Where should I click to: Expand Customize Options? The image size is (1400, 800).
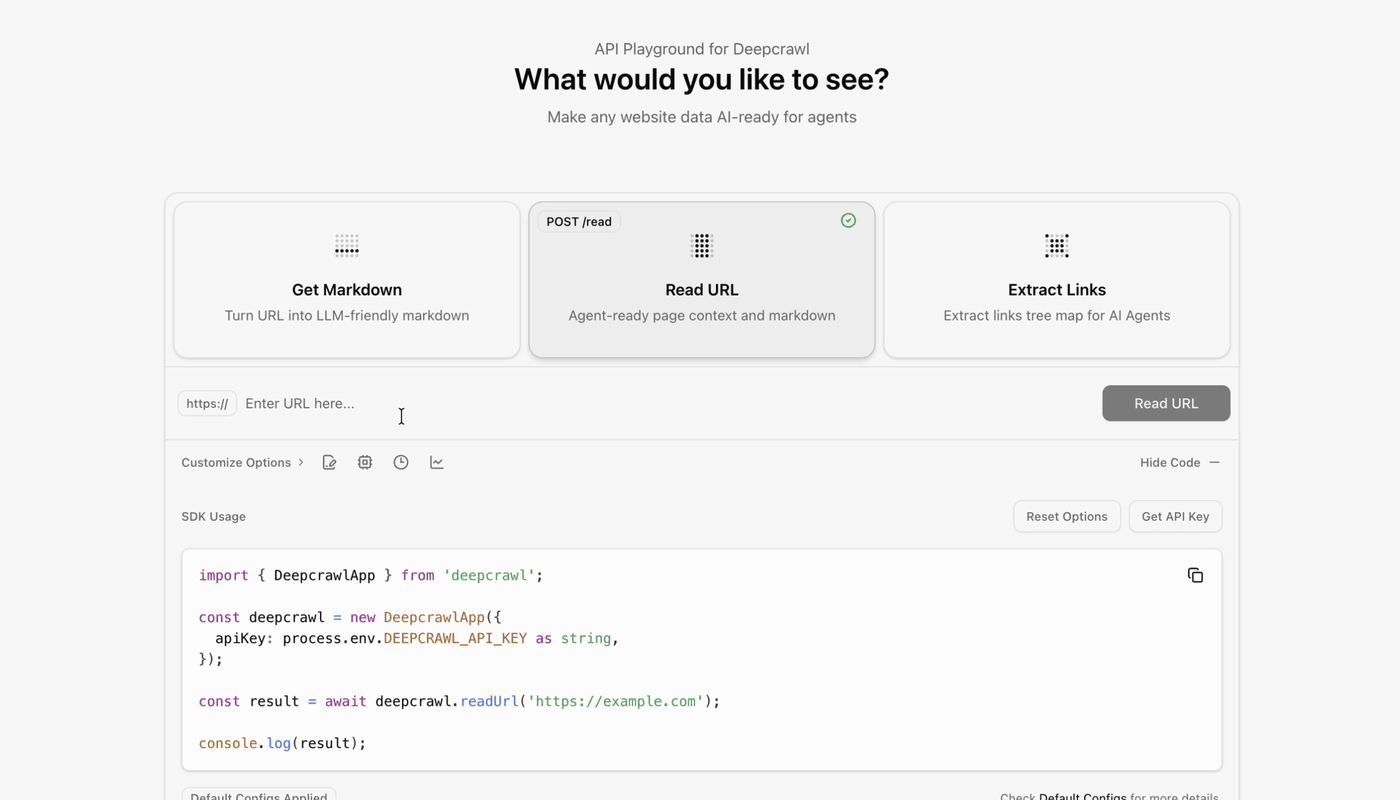[x=242, y=462]
